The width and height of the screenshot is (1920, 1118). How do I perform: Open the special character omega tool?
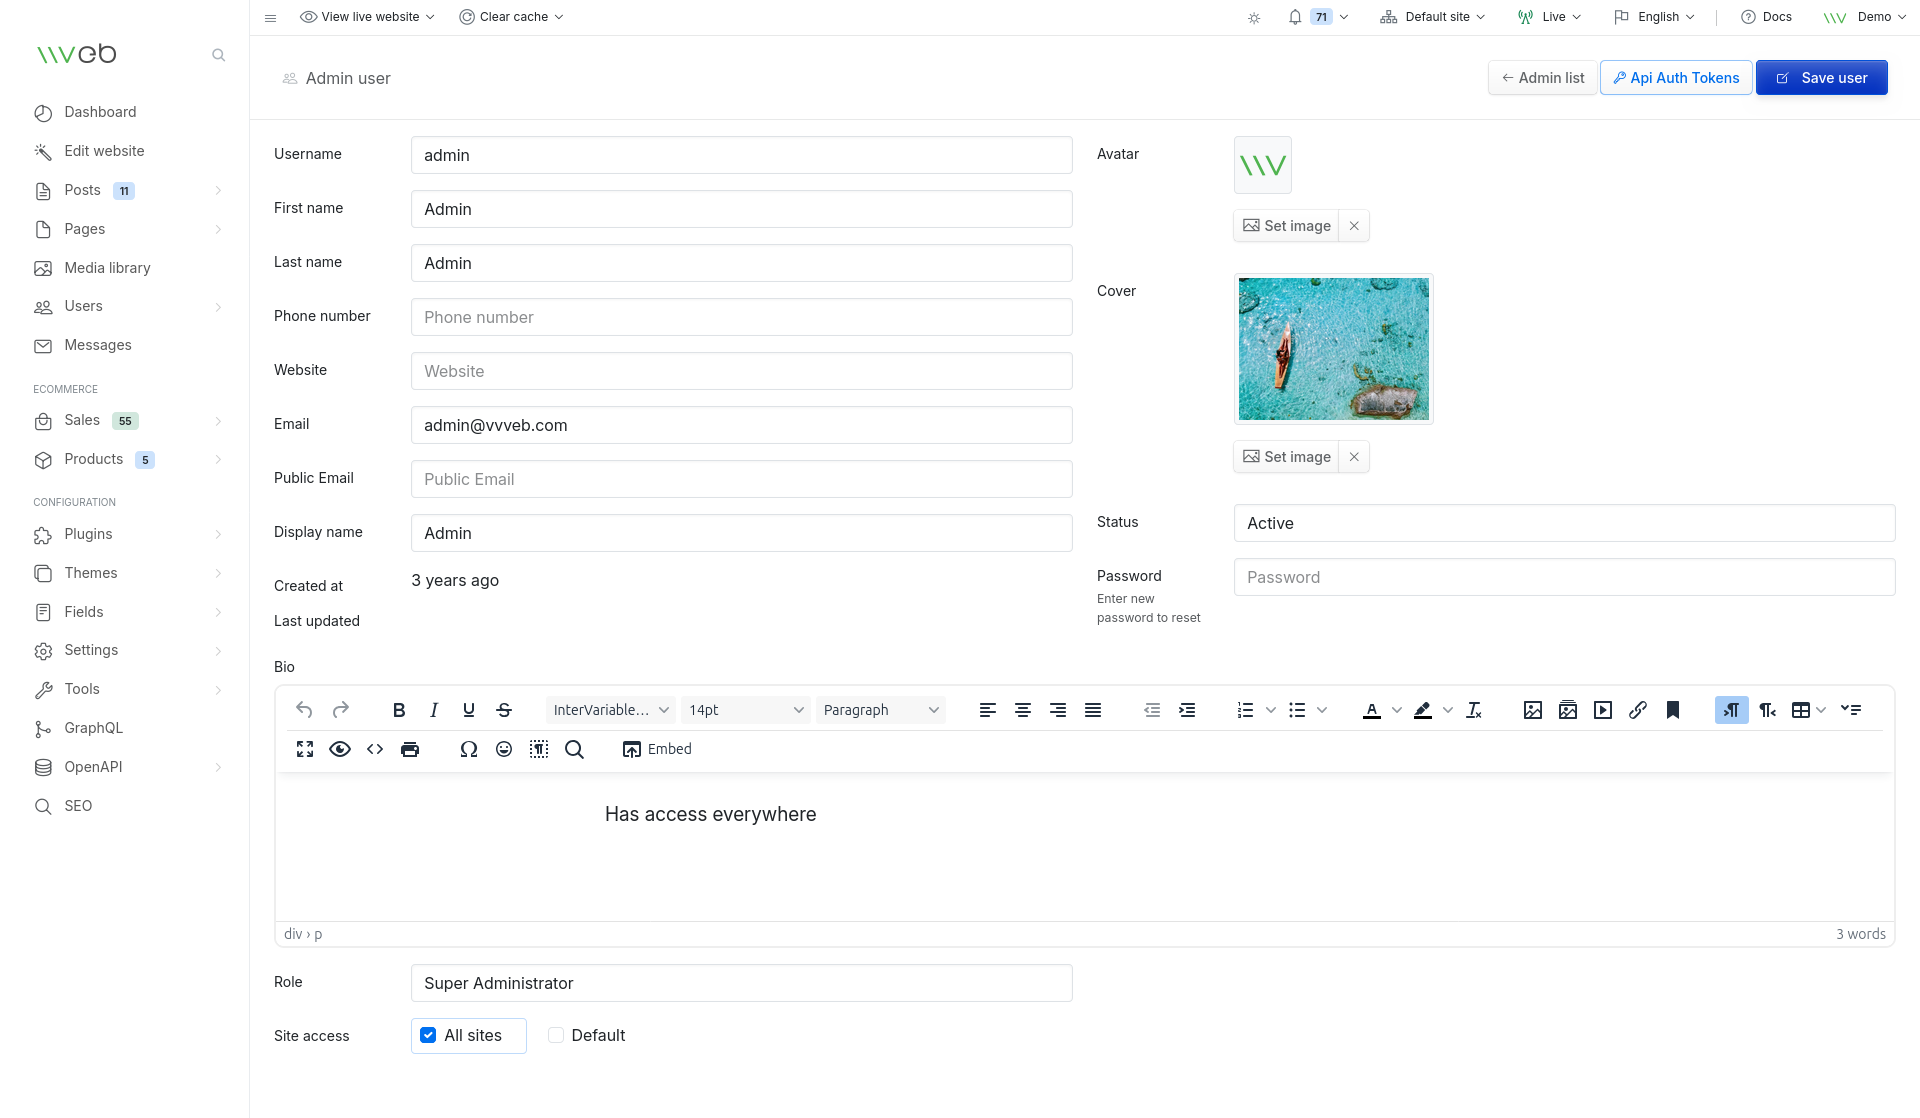click(x=468, y=749)
